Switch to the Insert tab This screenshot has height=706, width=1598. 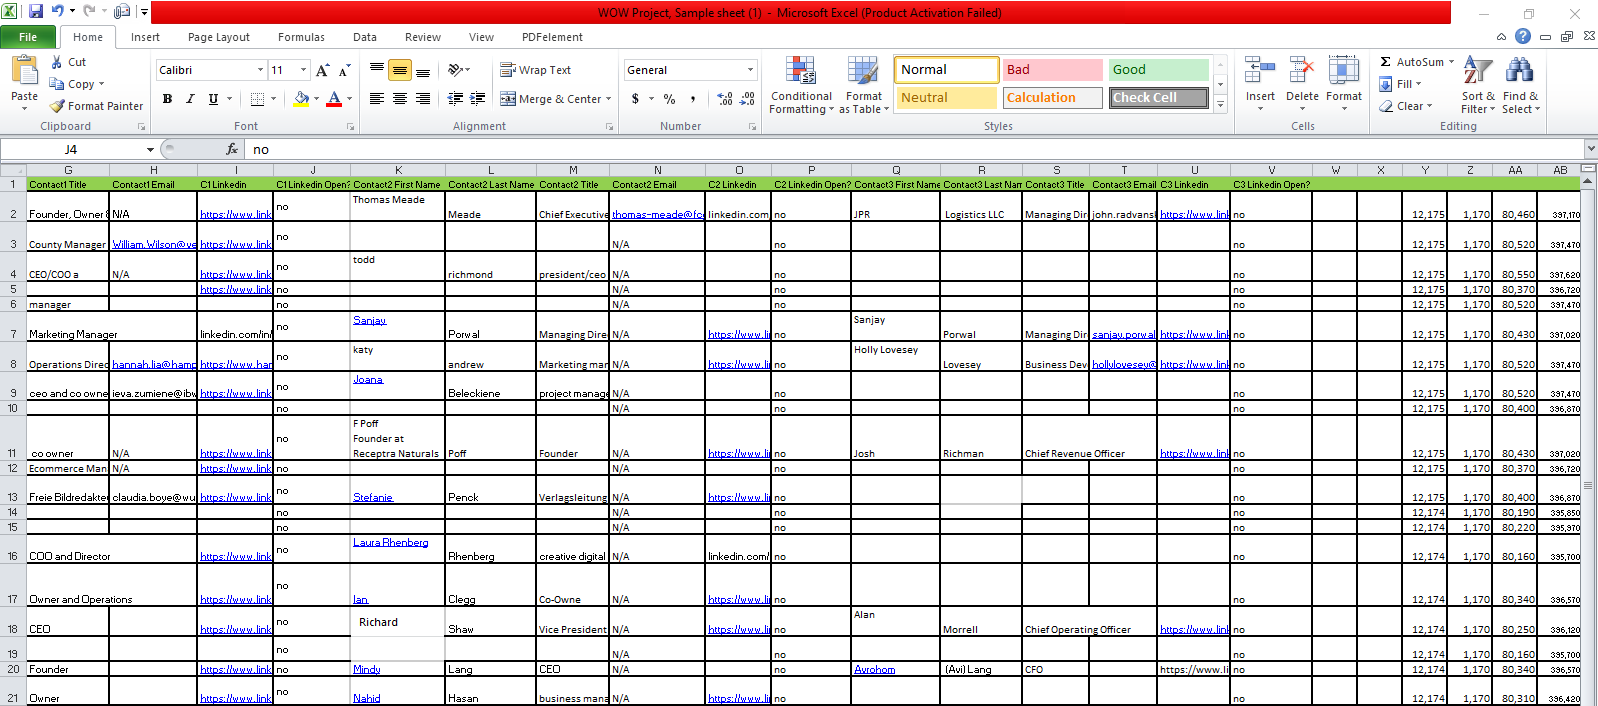145,37
